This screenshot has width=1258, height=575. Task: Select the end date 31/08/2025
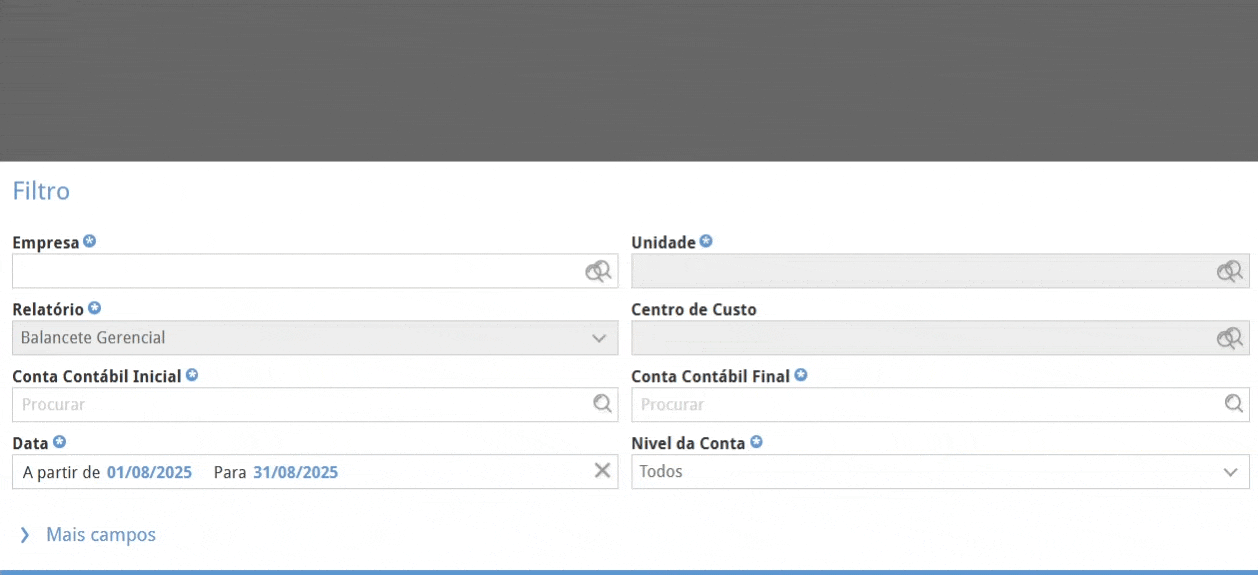(295, 472)
